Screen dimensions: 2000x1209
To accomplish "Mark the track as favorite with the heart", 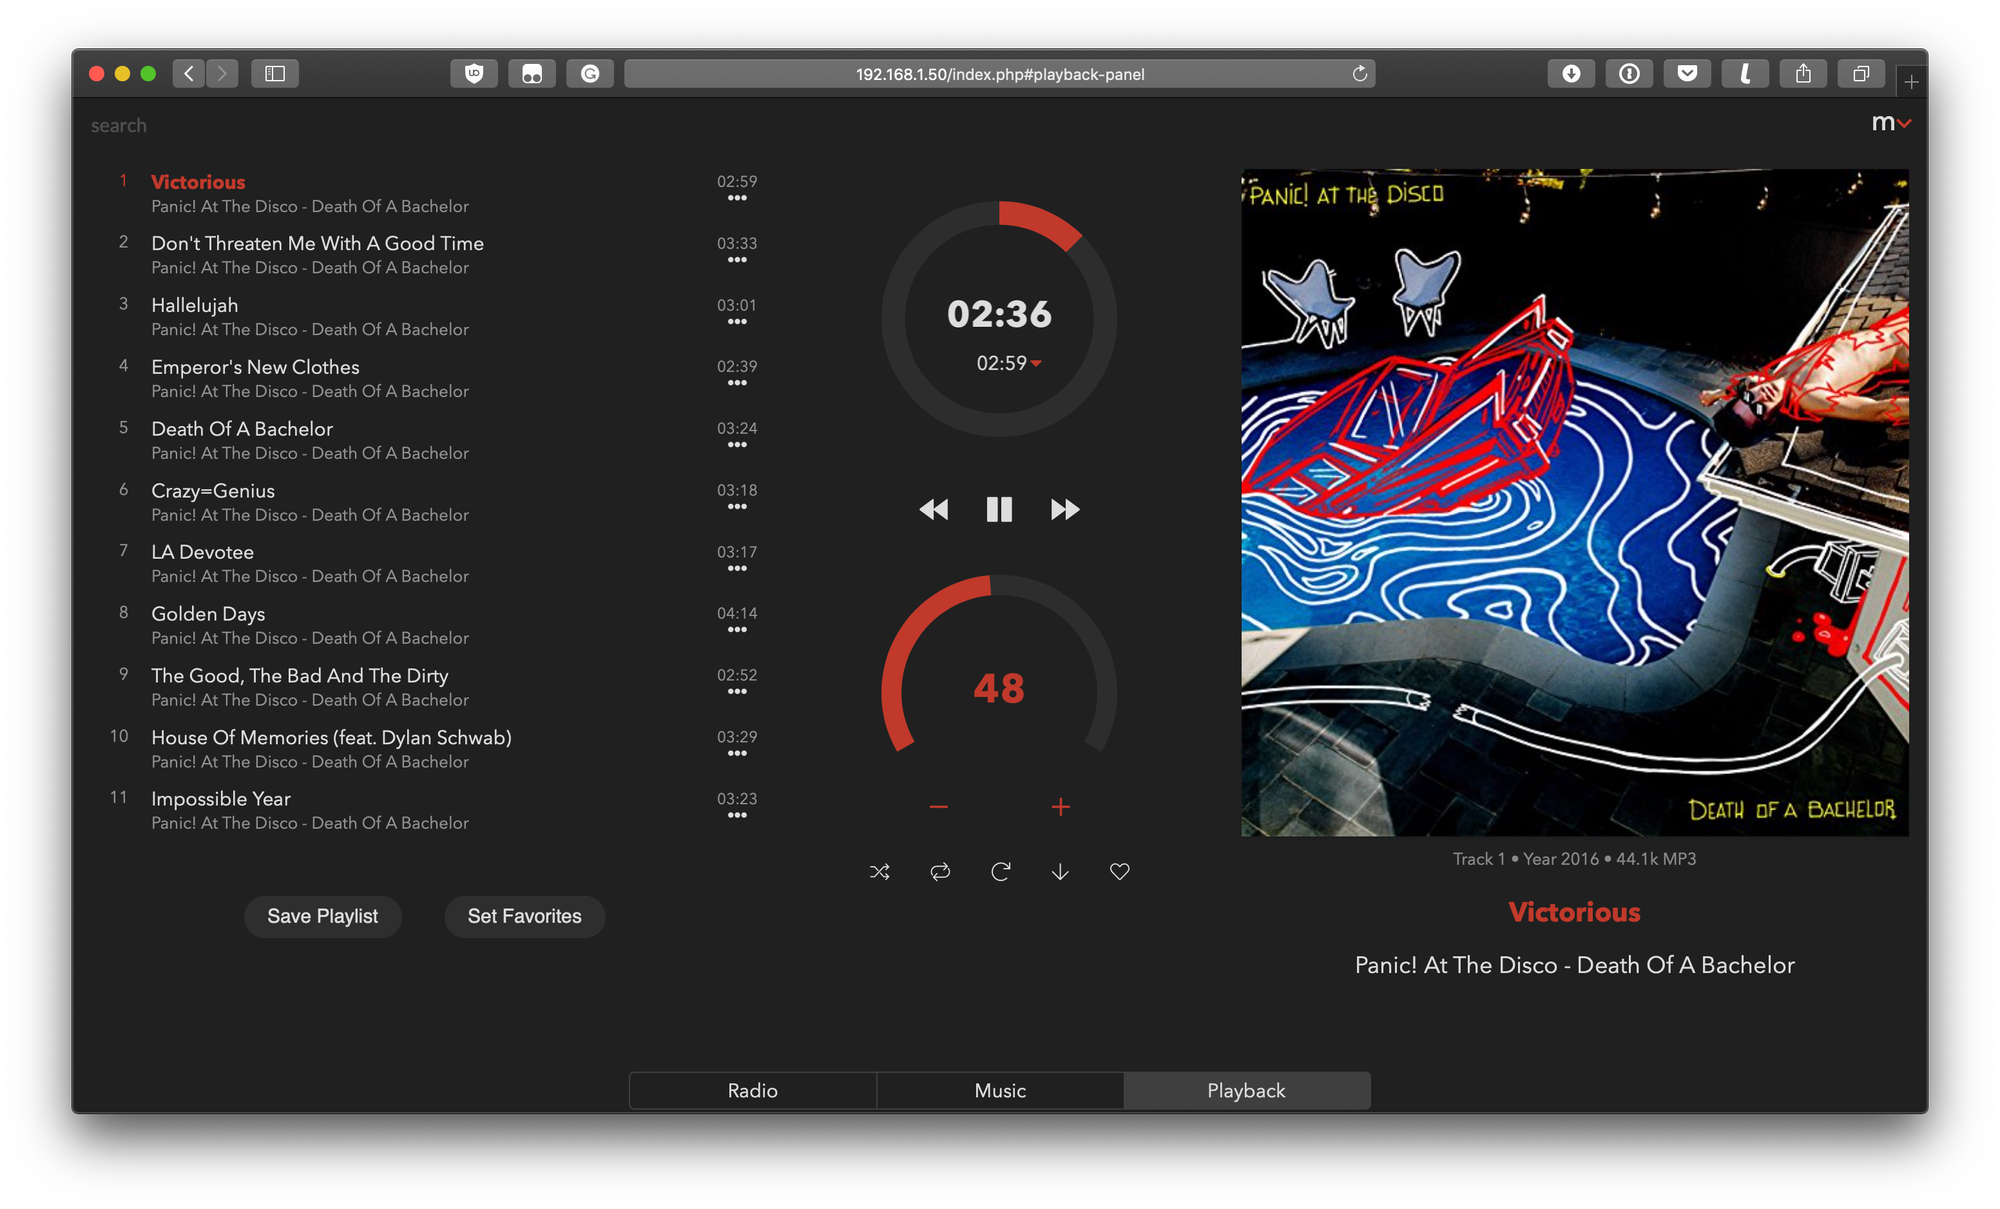I will 1120,872.
